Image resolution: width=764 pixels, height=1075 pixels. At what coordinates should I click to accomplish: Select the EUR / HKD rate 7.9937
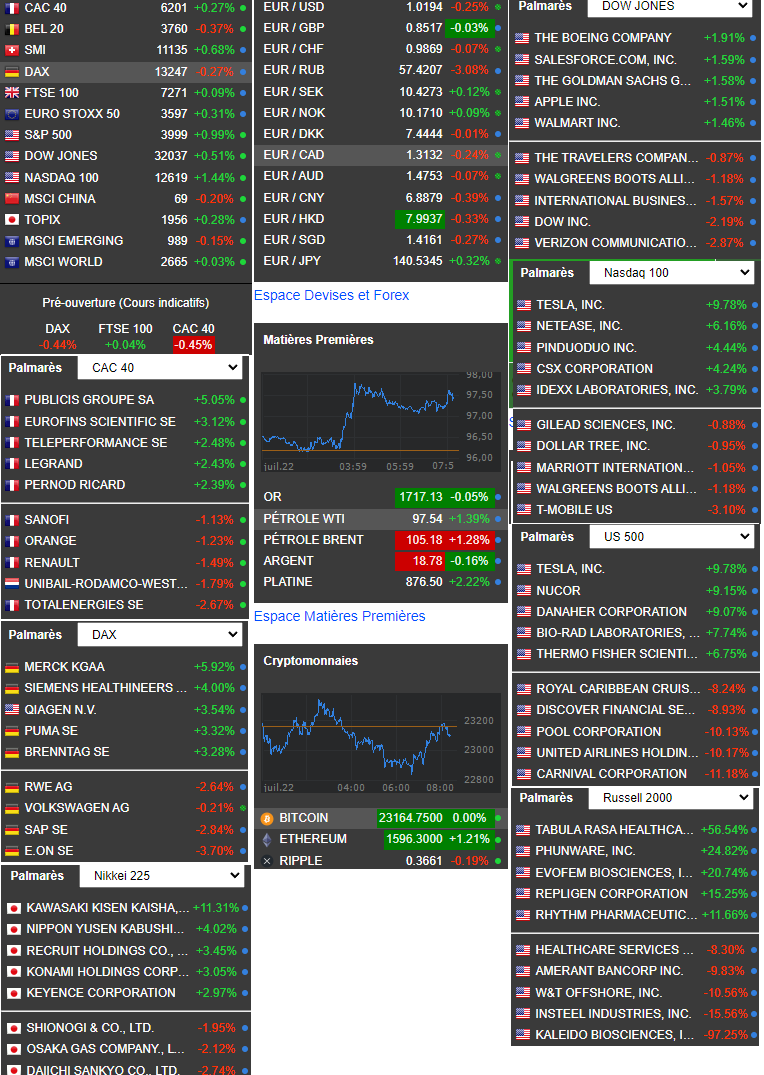coord(421,219)
